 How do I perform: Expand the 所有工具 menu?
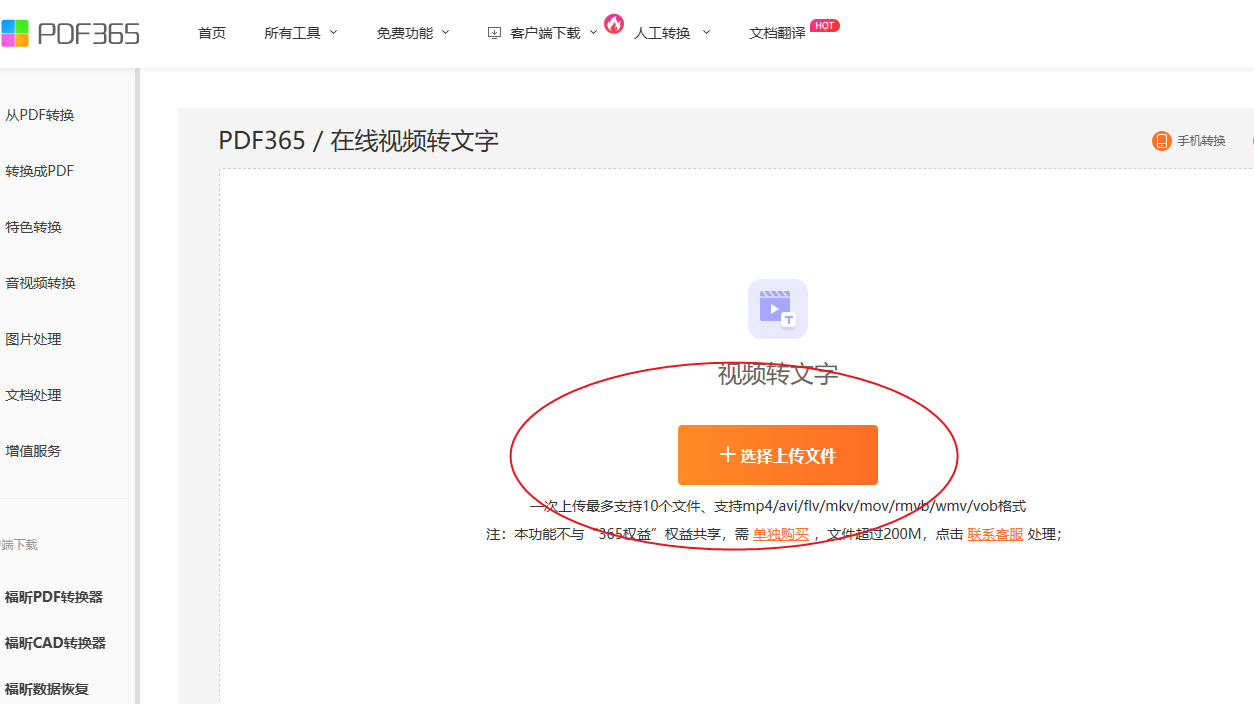301,33
